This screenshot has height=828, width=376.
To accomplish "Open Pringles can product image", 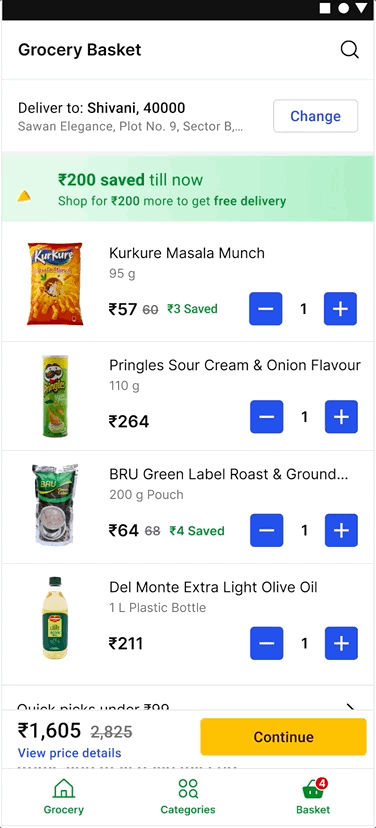I will tap(55, 396).
